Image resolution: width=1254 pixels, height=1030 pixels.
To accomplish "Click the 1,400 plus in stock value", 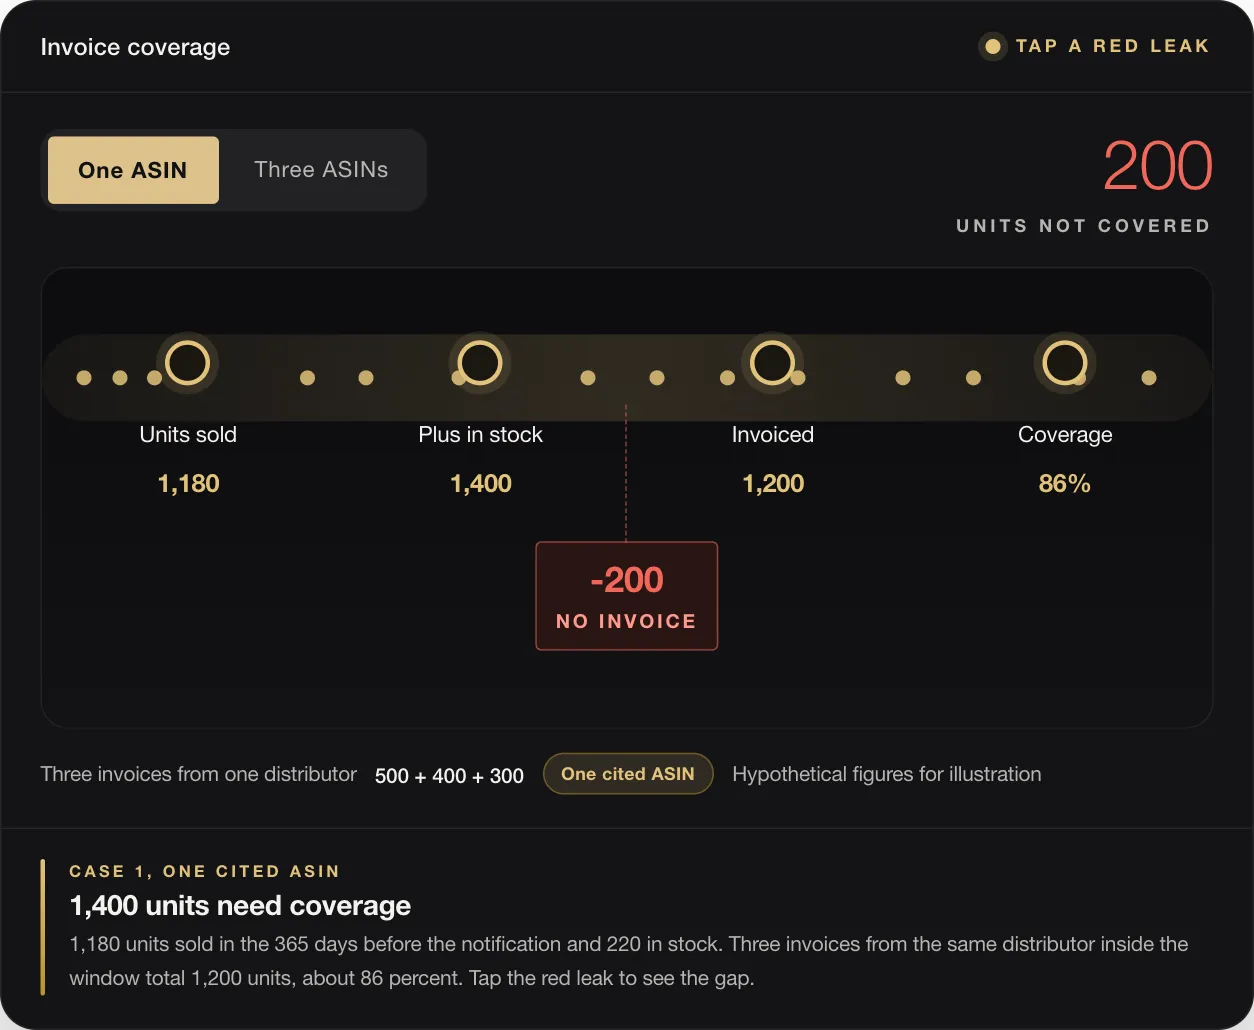I will (480, 484).
